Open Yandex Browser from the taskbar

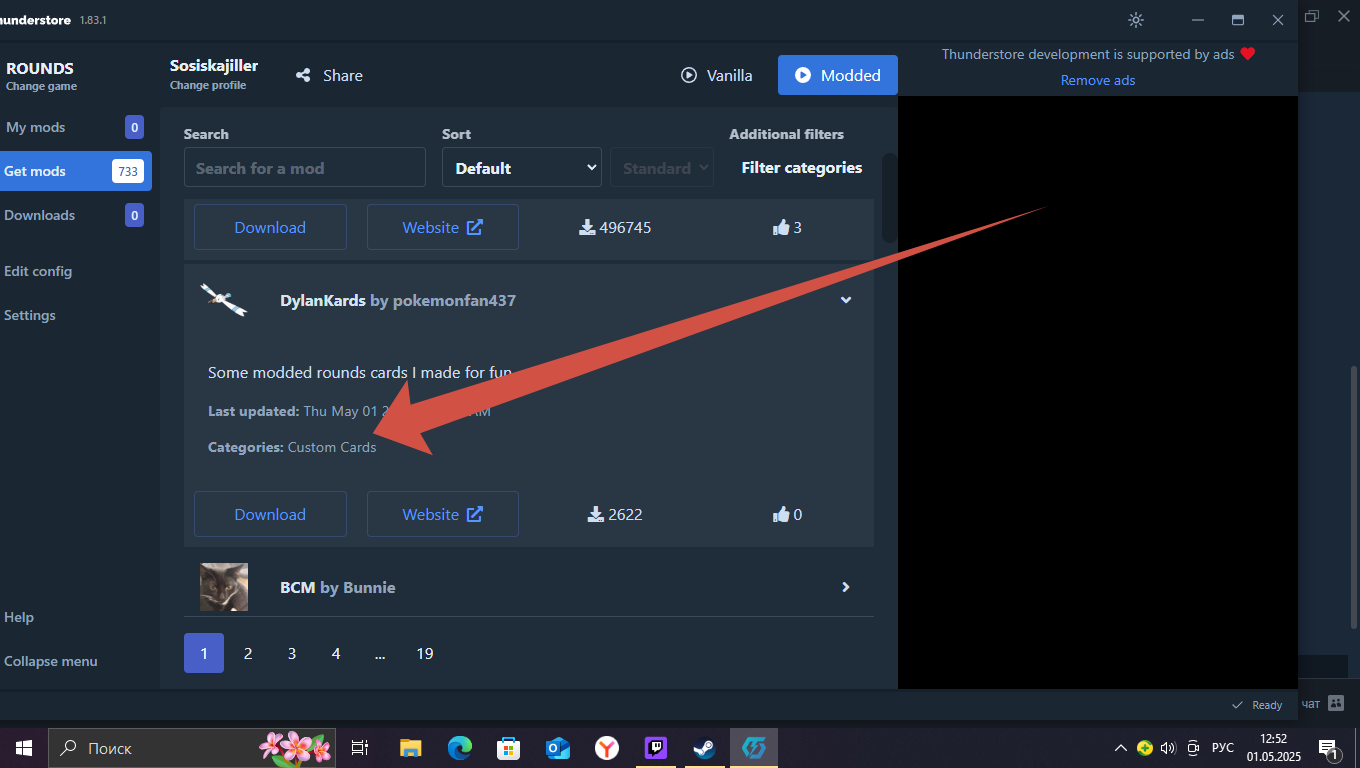(x=606, y=748)
